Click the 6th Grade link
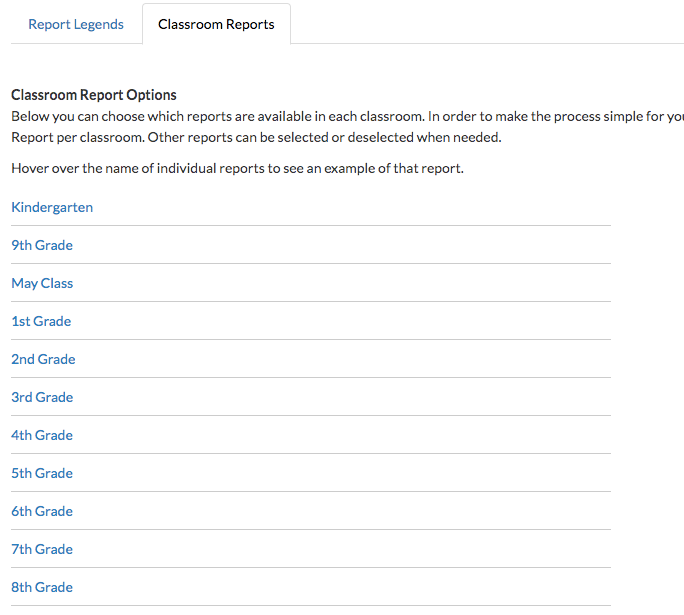684x615 pixels. click(42, 511)
